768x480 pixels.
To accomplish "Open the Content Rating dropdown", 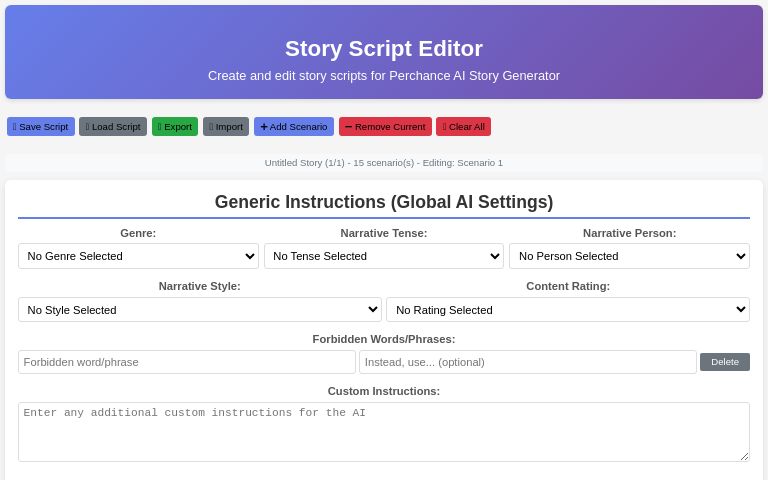I will [x=568, y=310].
